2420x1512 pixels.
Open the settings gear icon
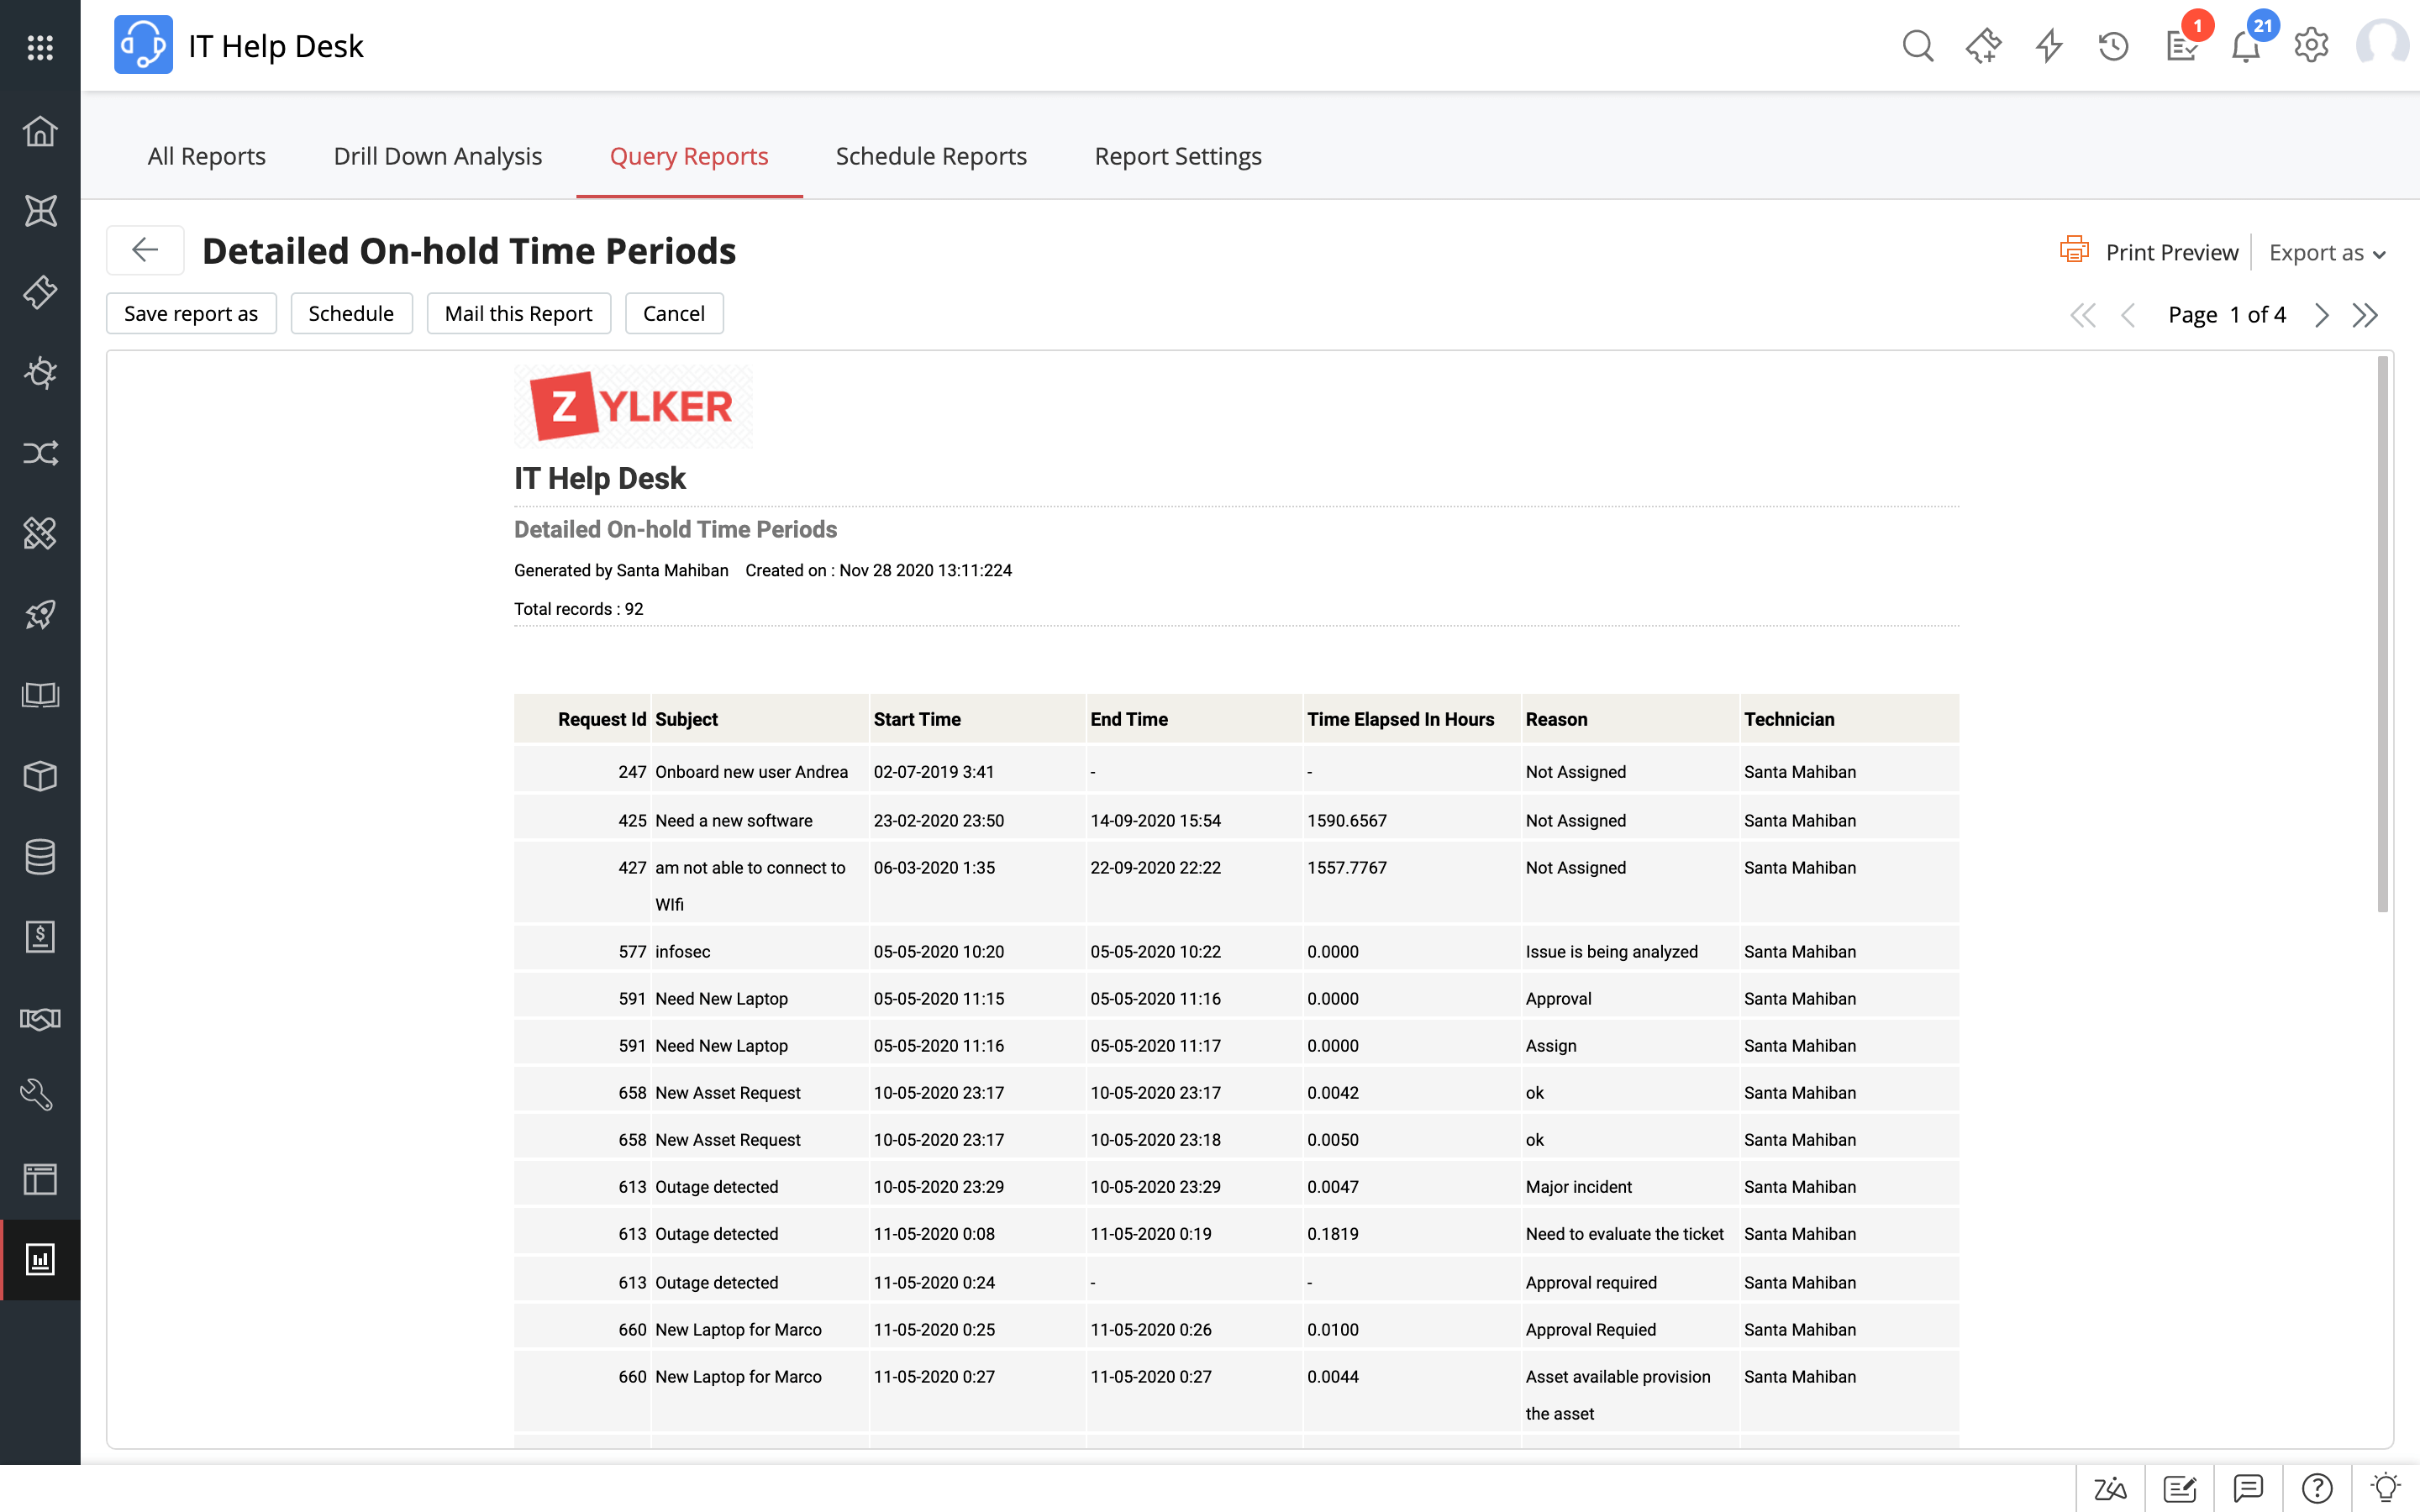(2311, 46)
